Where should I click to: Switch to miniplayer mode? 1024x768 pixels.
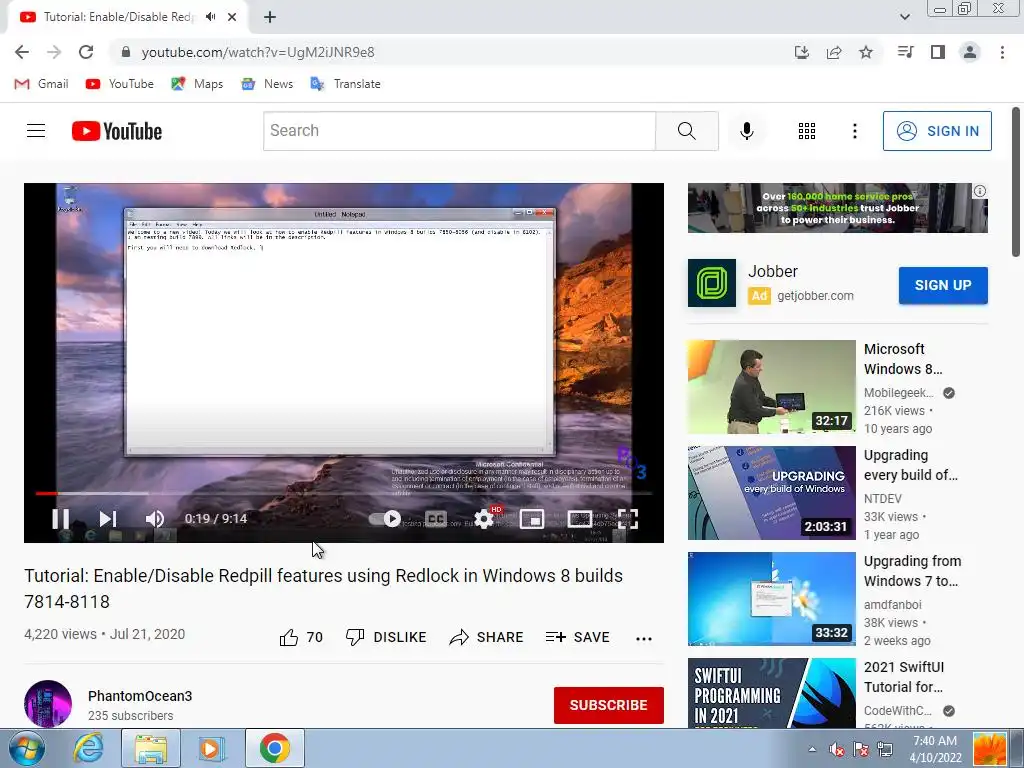click(x=532, y=519)
